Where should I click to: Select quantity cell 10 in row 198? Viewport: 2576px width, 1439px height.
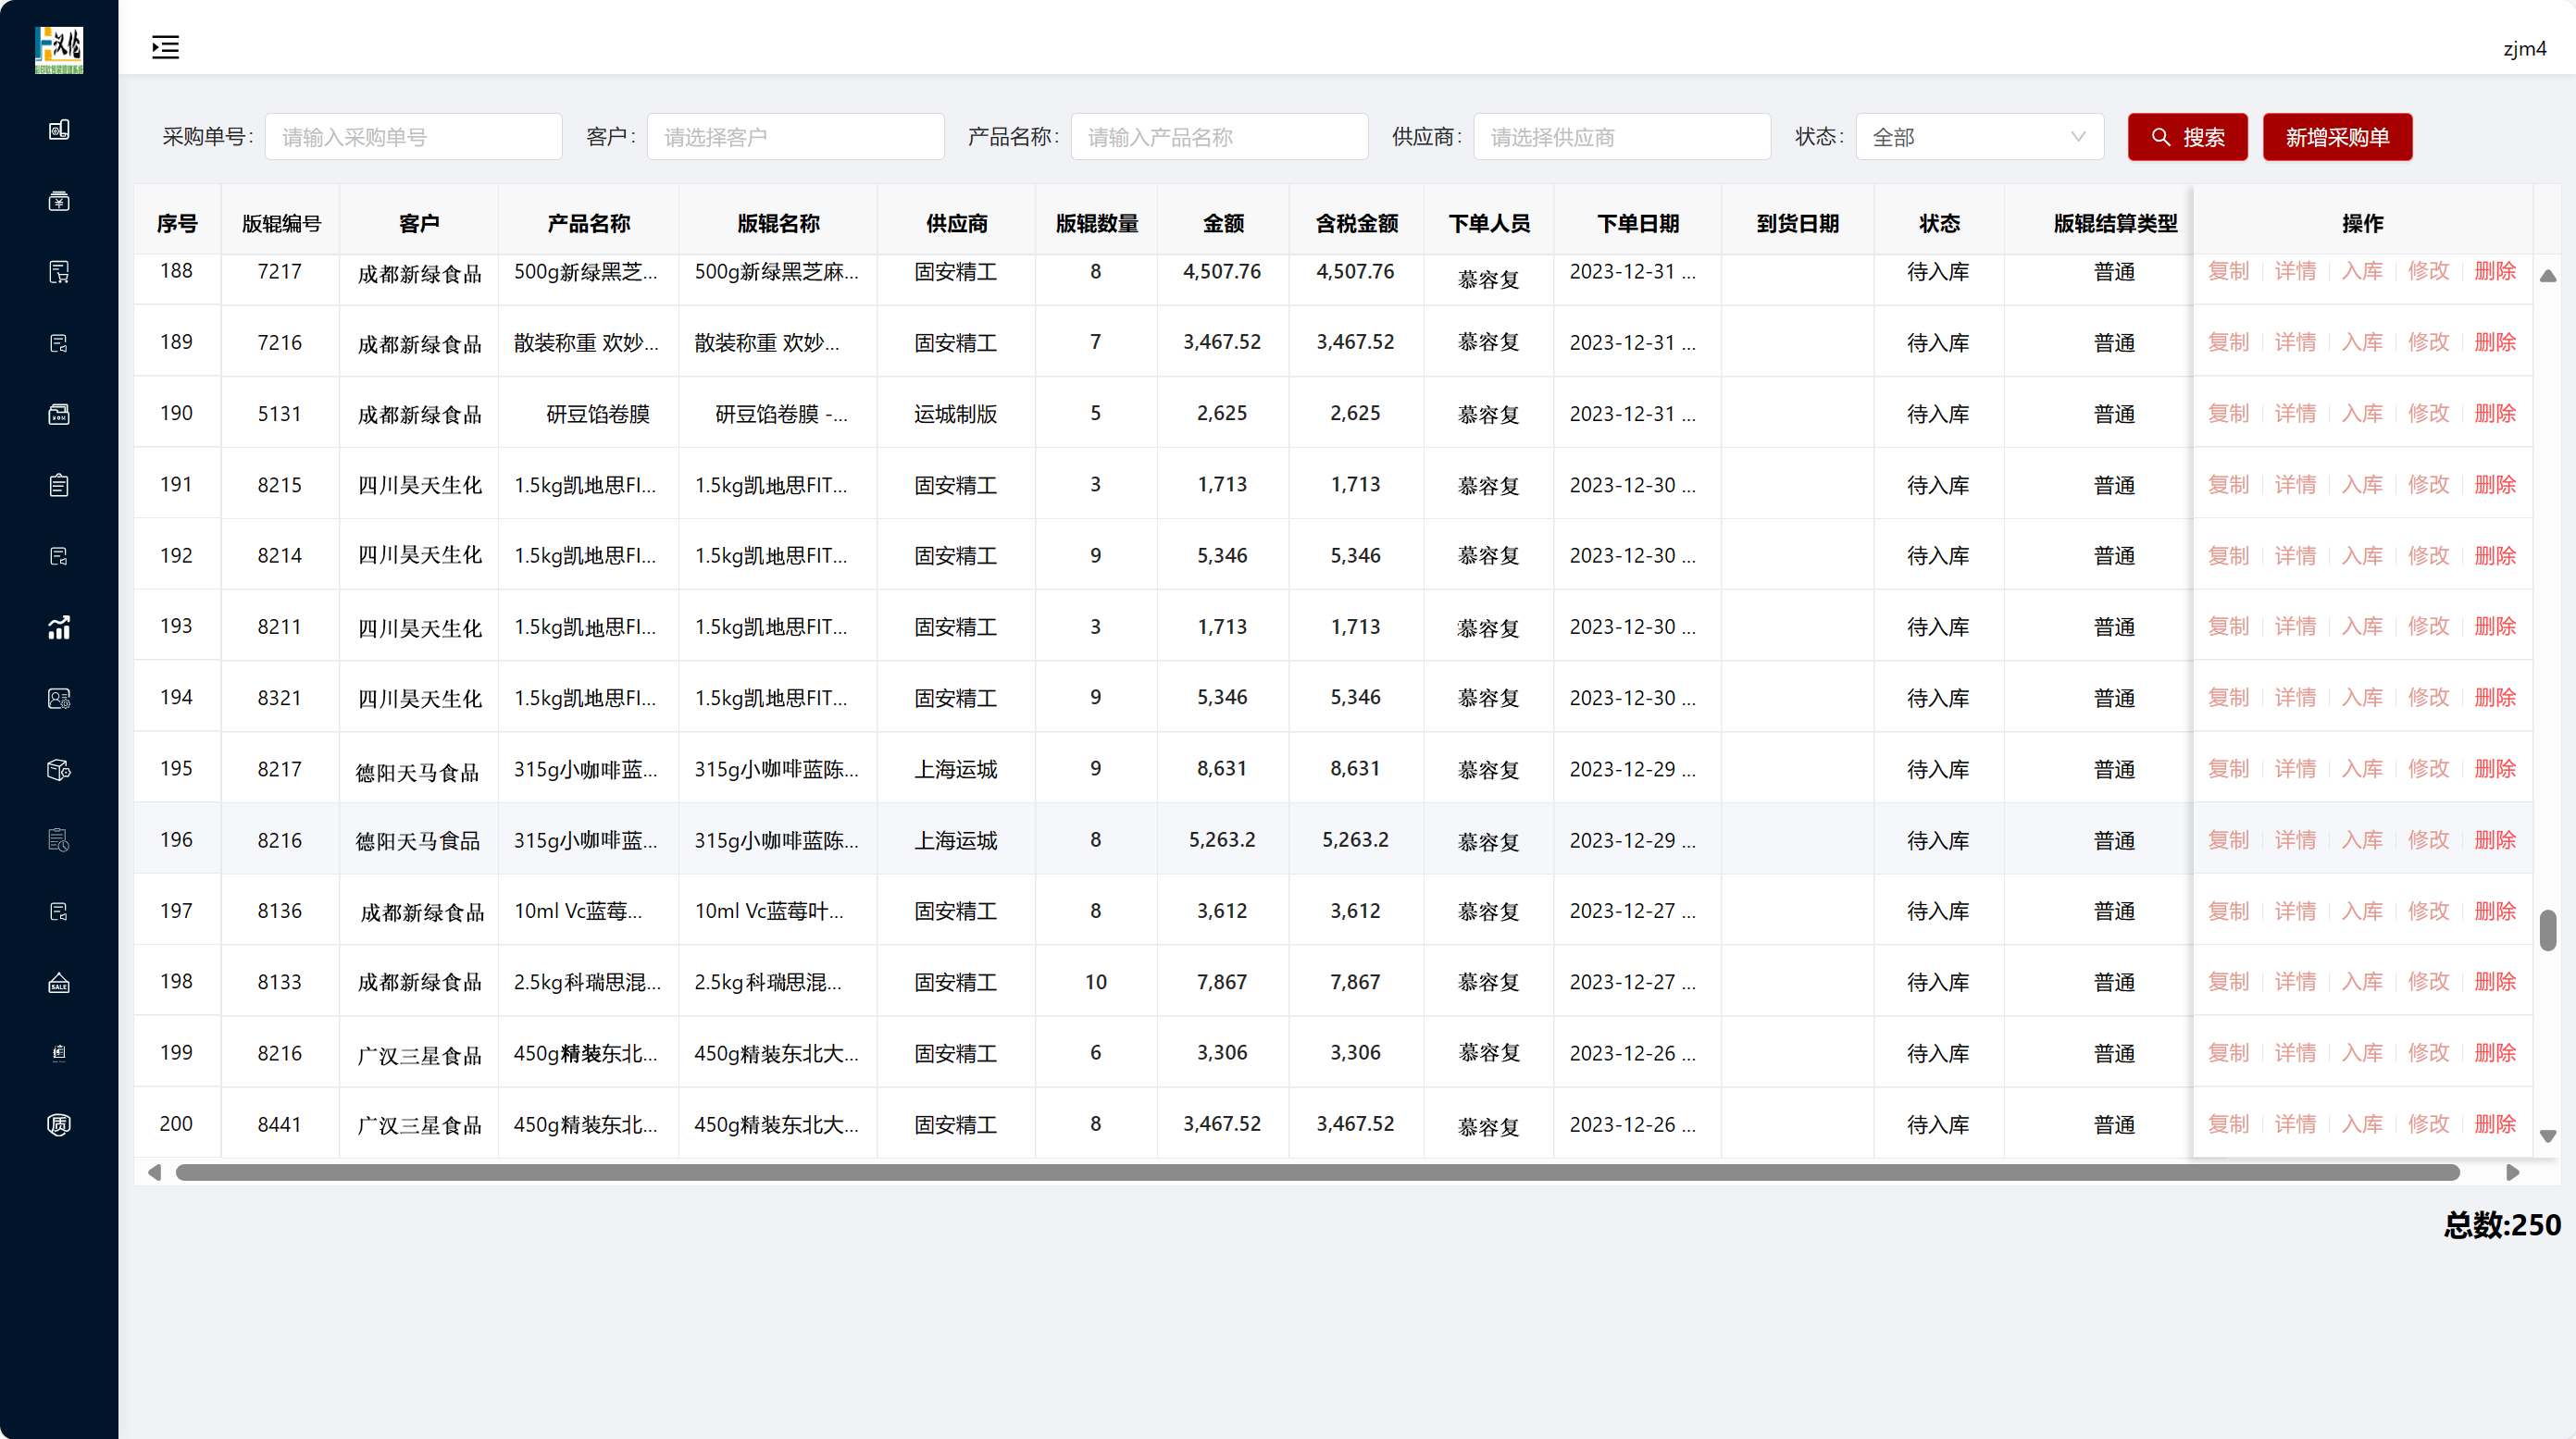[1095, 982]
